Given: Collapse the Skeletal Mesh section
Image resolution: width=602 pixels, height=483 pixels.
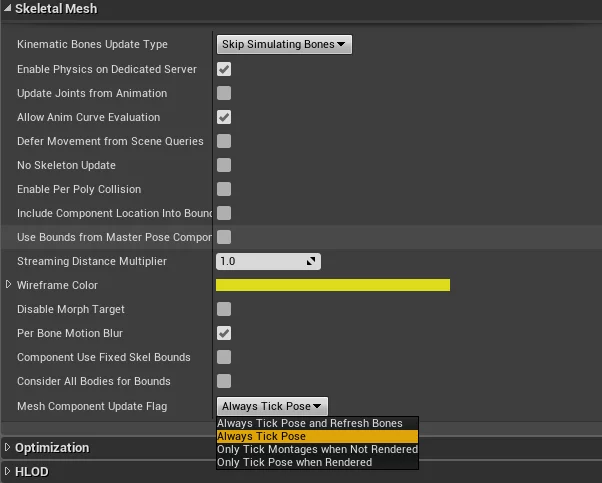Looking at the screenshot, I should 9,8.
